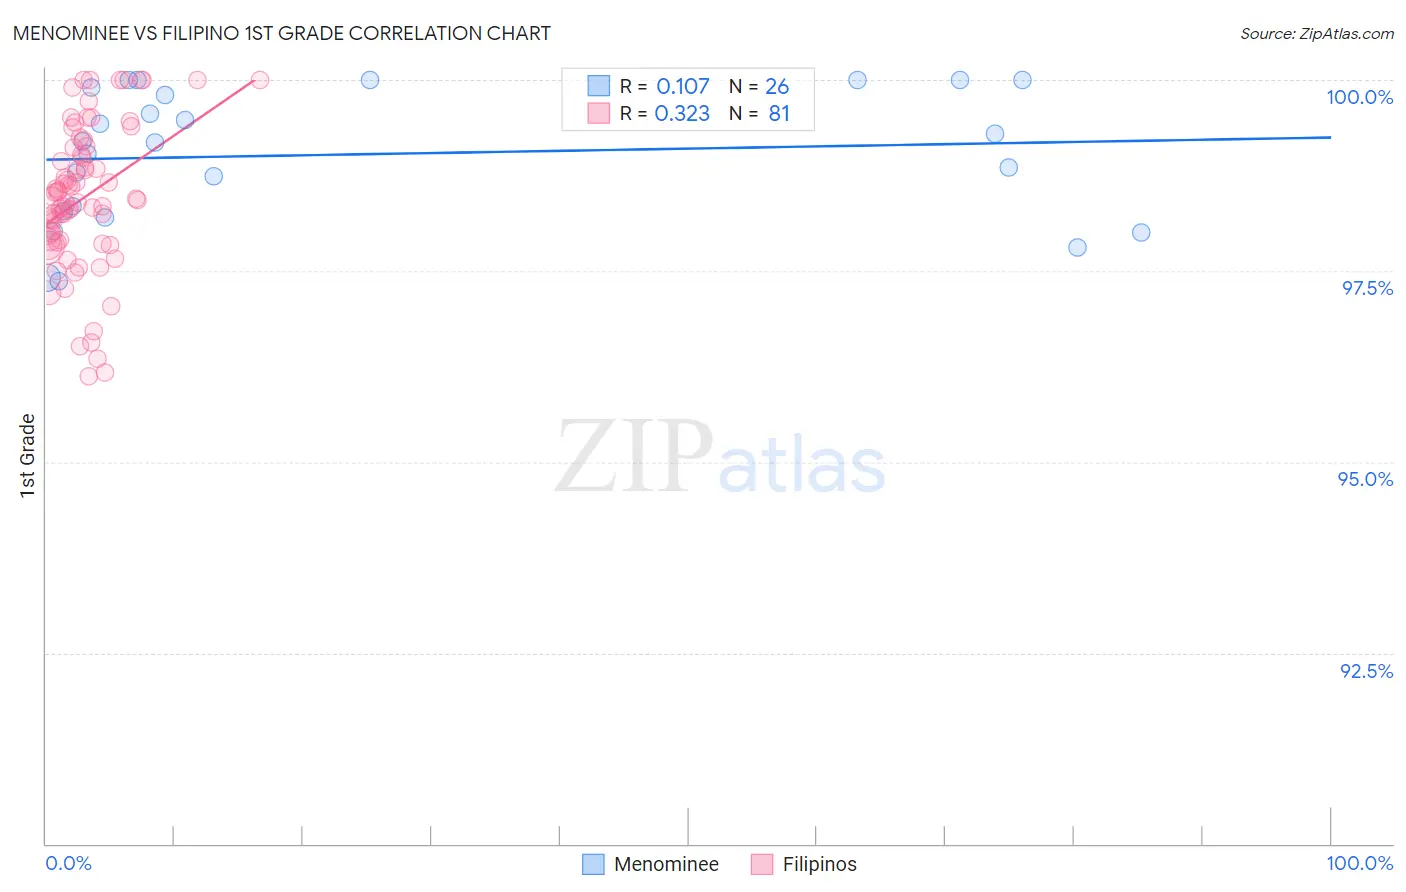Viewport: 1406px width, 892px height.
Task: Click the 97.5% y-axis label
Action: click(x=1367, y=288)
